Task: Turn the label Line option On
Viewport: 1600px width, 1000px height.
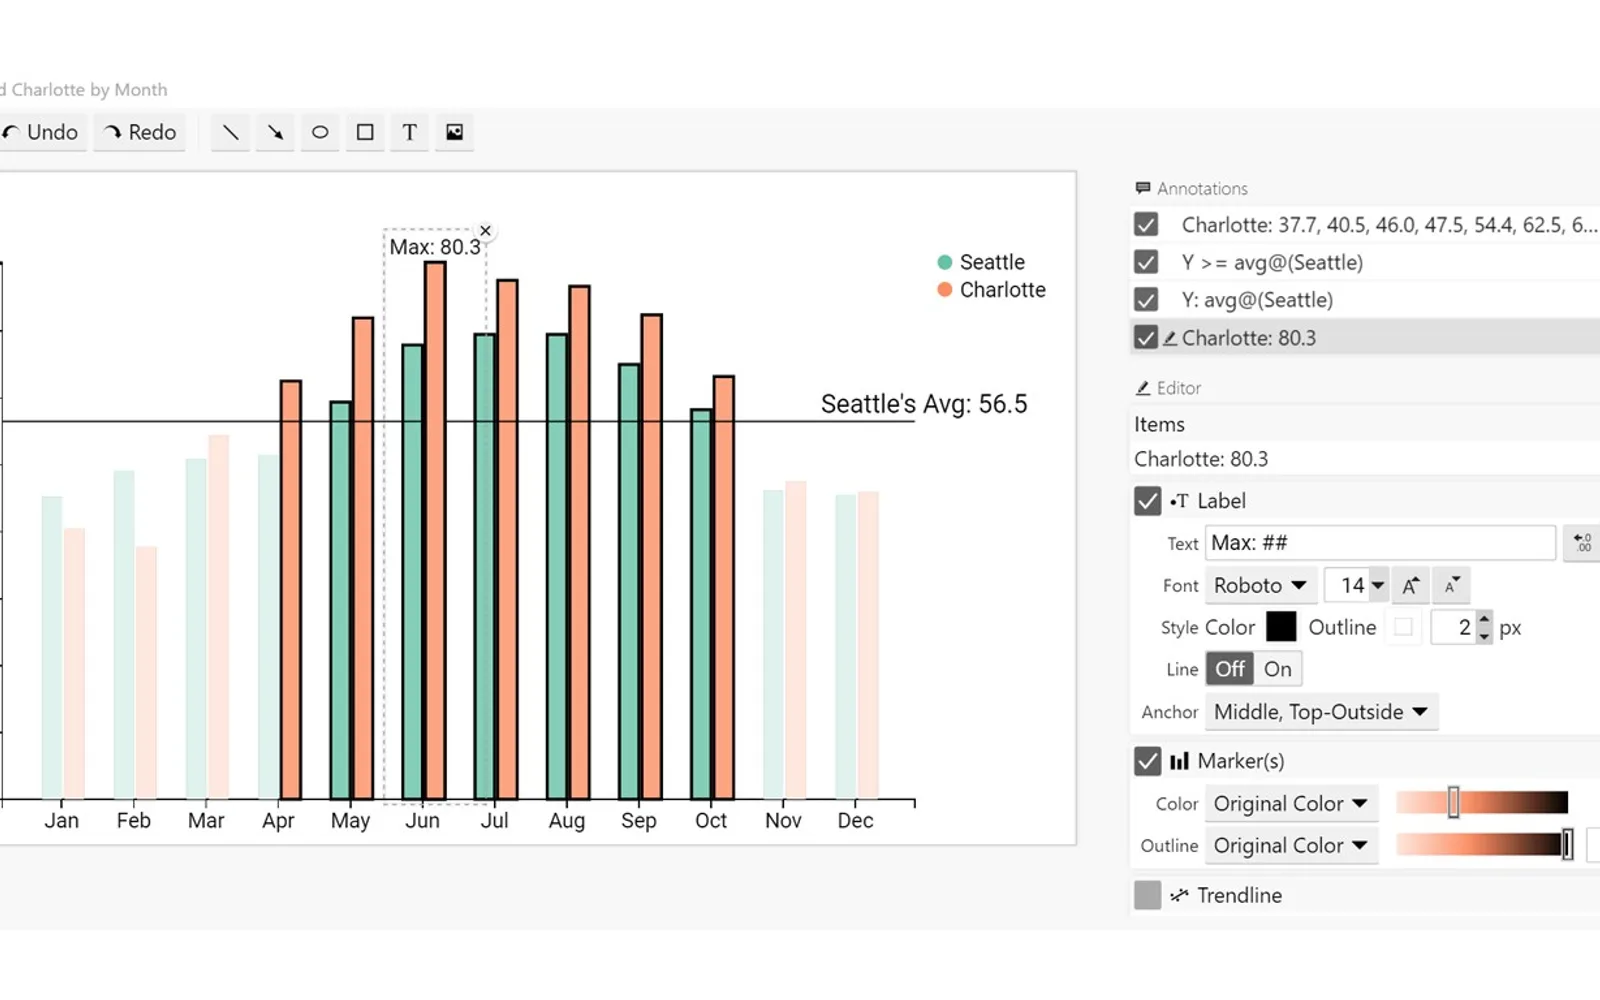Action: pyautogui.click(x=1278, y=669)
